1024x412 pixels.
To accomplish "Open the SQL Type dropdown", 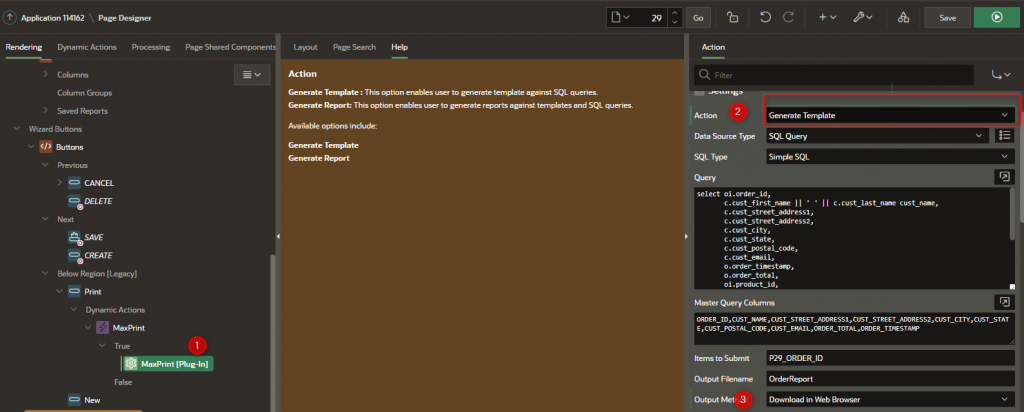I will pyautogui.click(x=890, y=156).
